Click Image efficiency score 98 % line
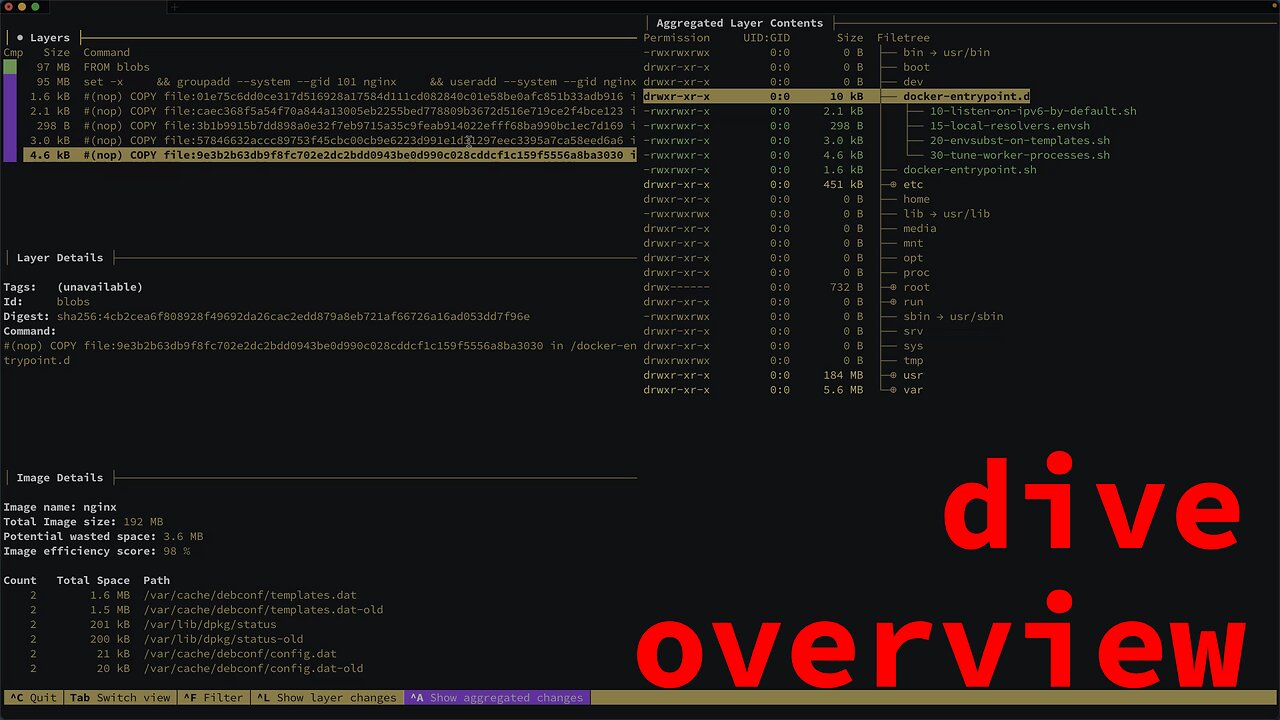 (97, 551)
